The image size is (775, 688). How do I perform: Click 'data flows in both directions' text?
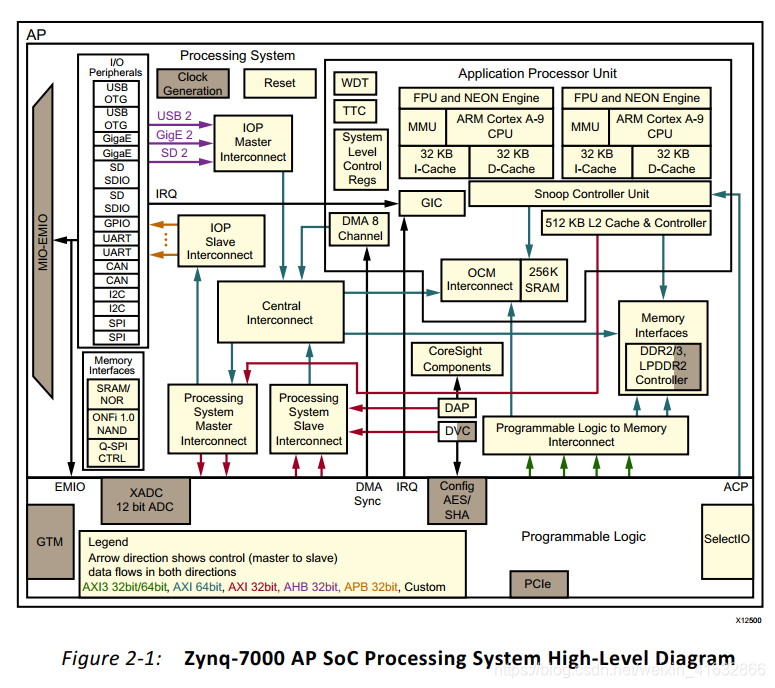(x=162, y=572)
